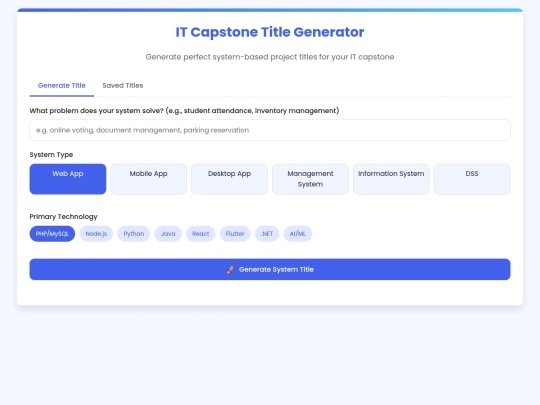
Task: Click 'What problem does your system solve?' label
Action: (184, 111)
